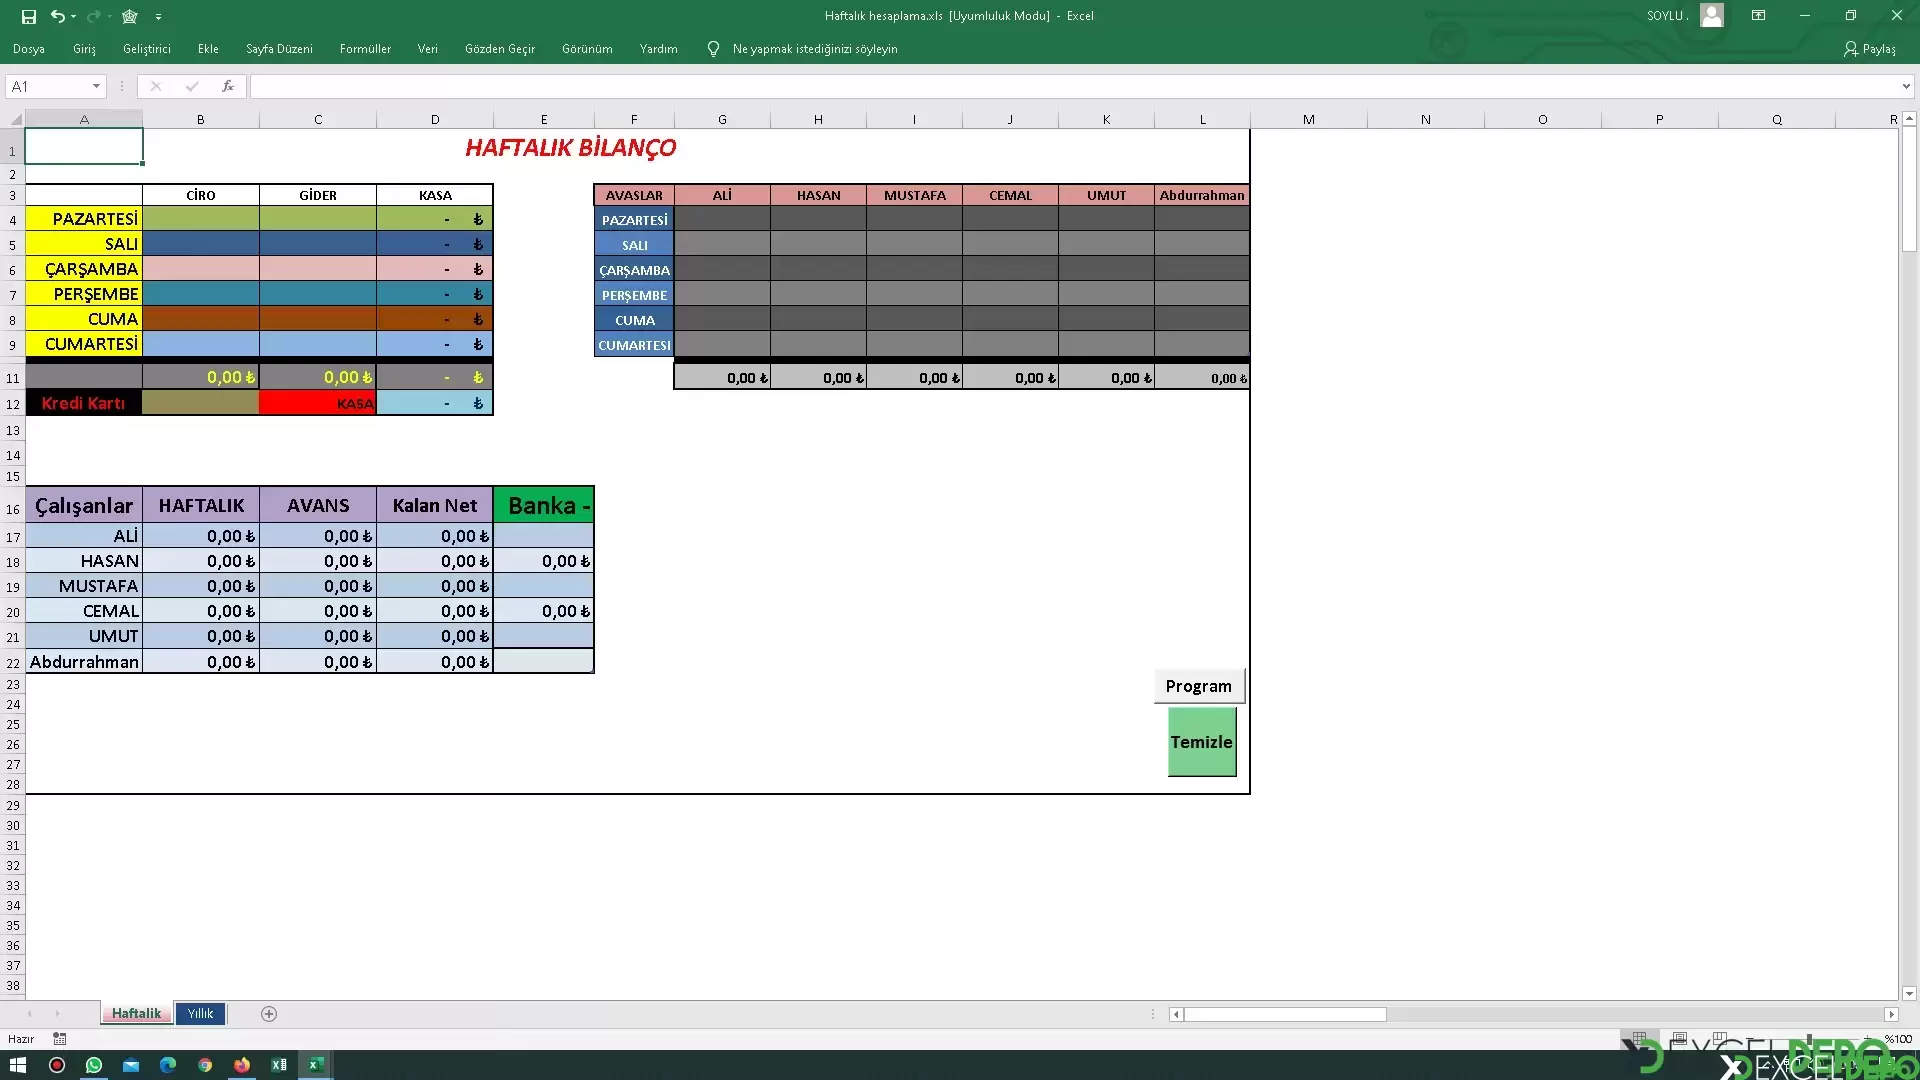This screenshot has width=1920, height=1080.
Task: Select the Kalan Net column header
Action: 435,505
